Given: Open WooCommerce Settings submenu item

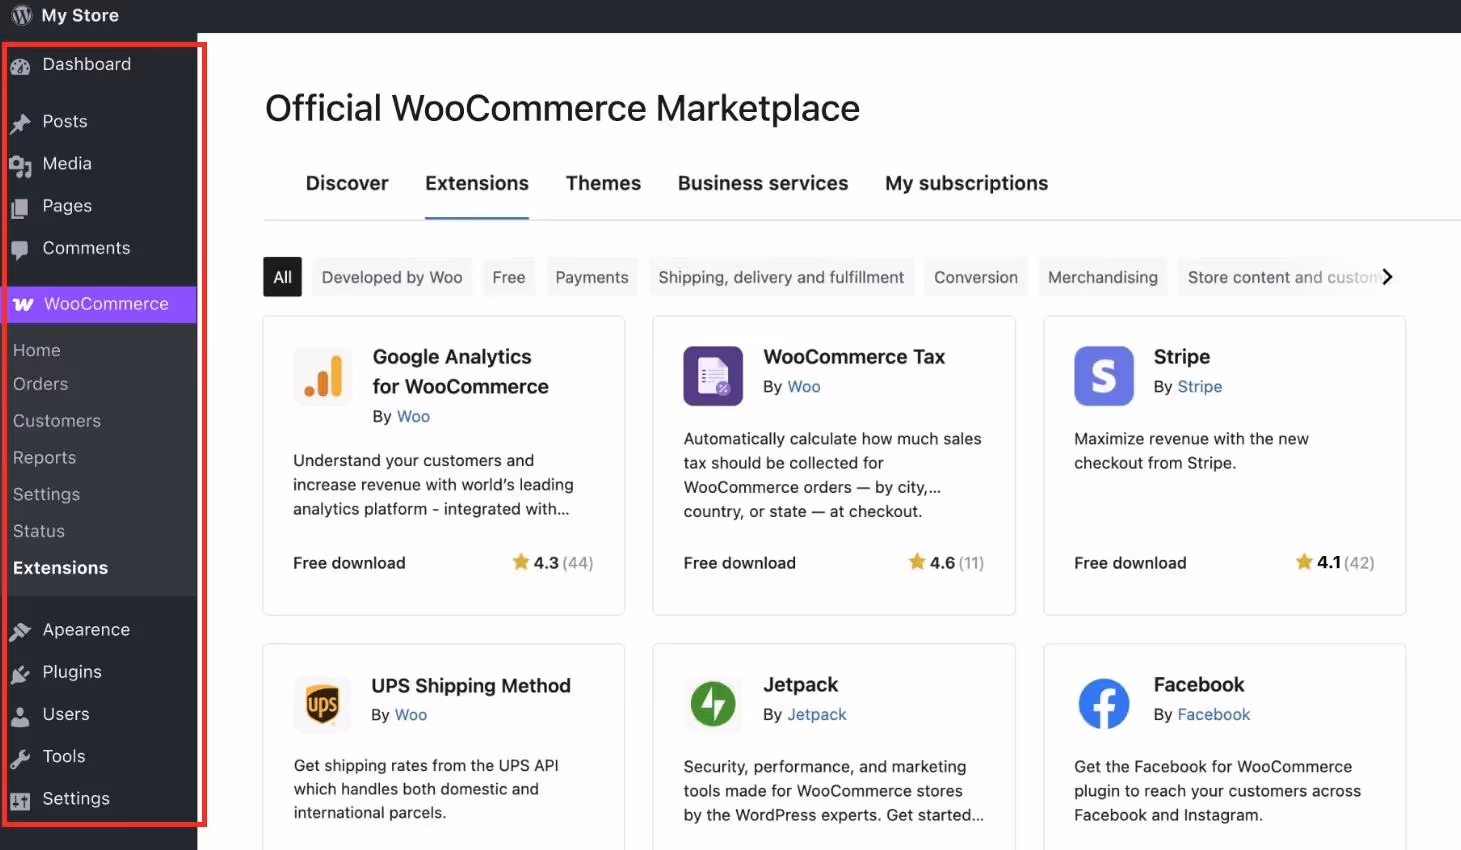Looking at the screenshot, I should click(x=46, y=494).
